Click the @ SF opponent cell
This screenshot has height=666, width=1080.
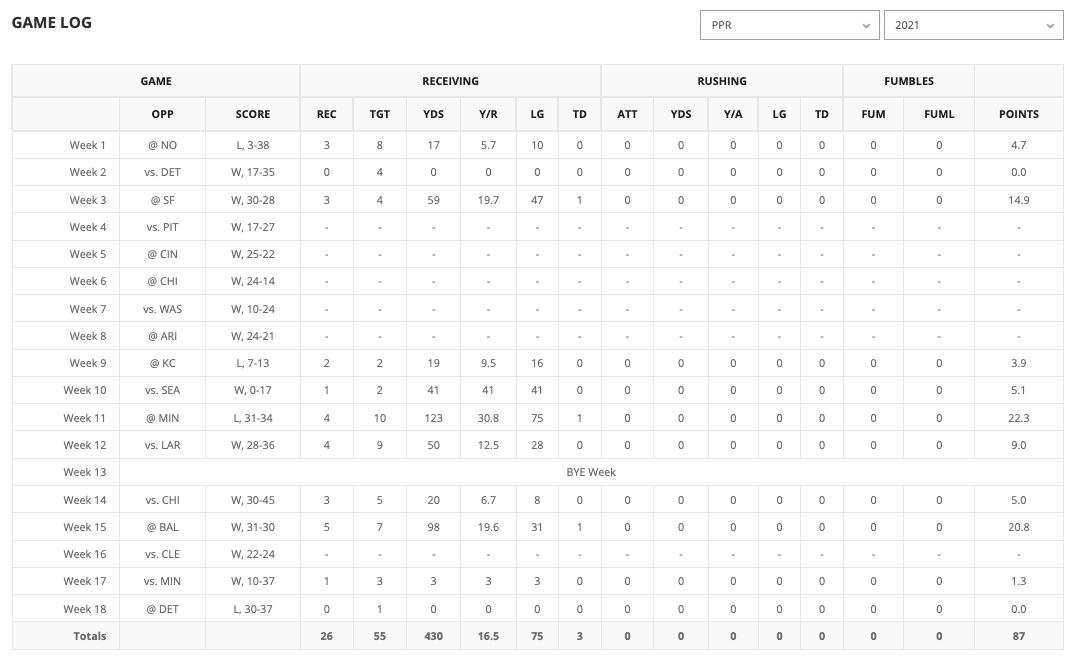[163, 200]
